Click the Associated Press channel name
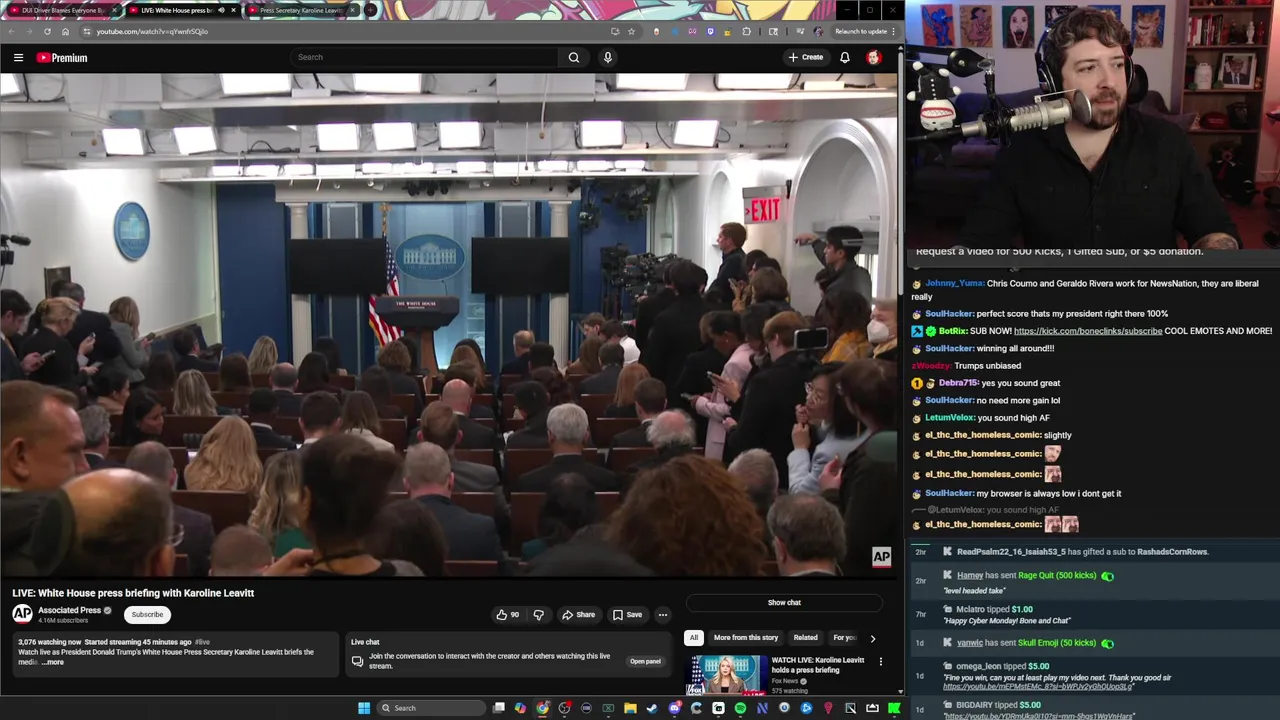The width and height of the screenshot is (1280, 720). (x=69, y=610)
